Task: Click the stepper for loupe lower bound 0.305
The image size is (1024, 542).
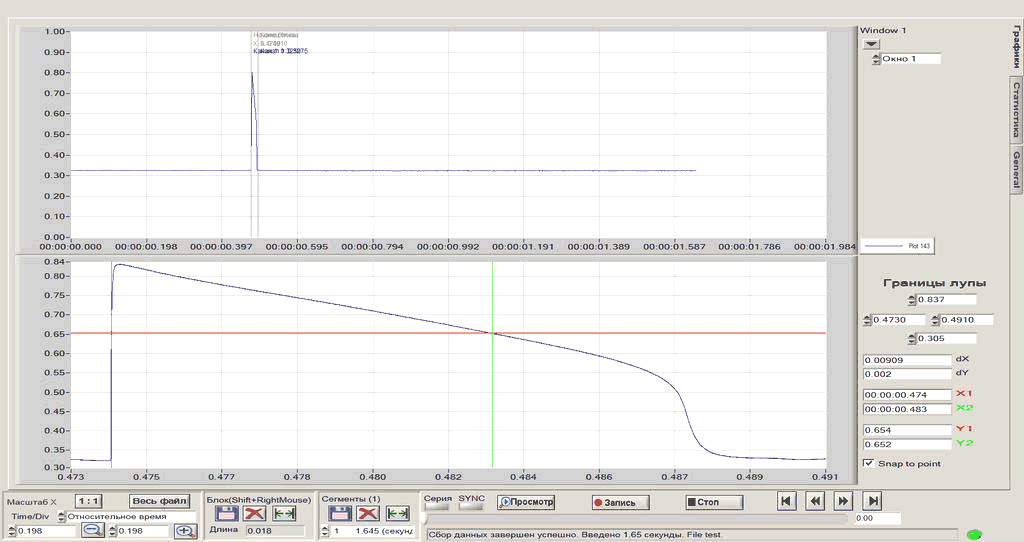Action: (912, 338)
